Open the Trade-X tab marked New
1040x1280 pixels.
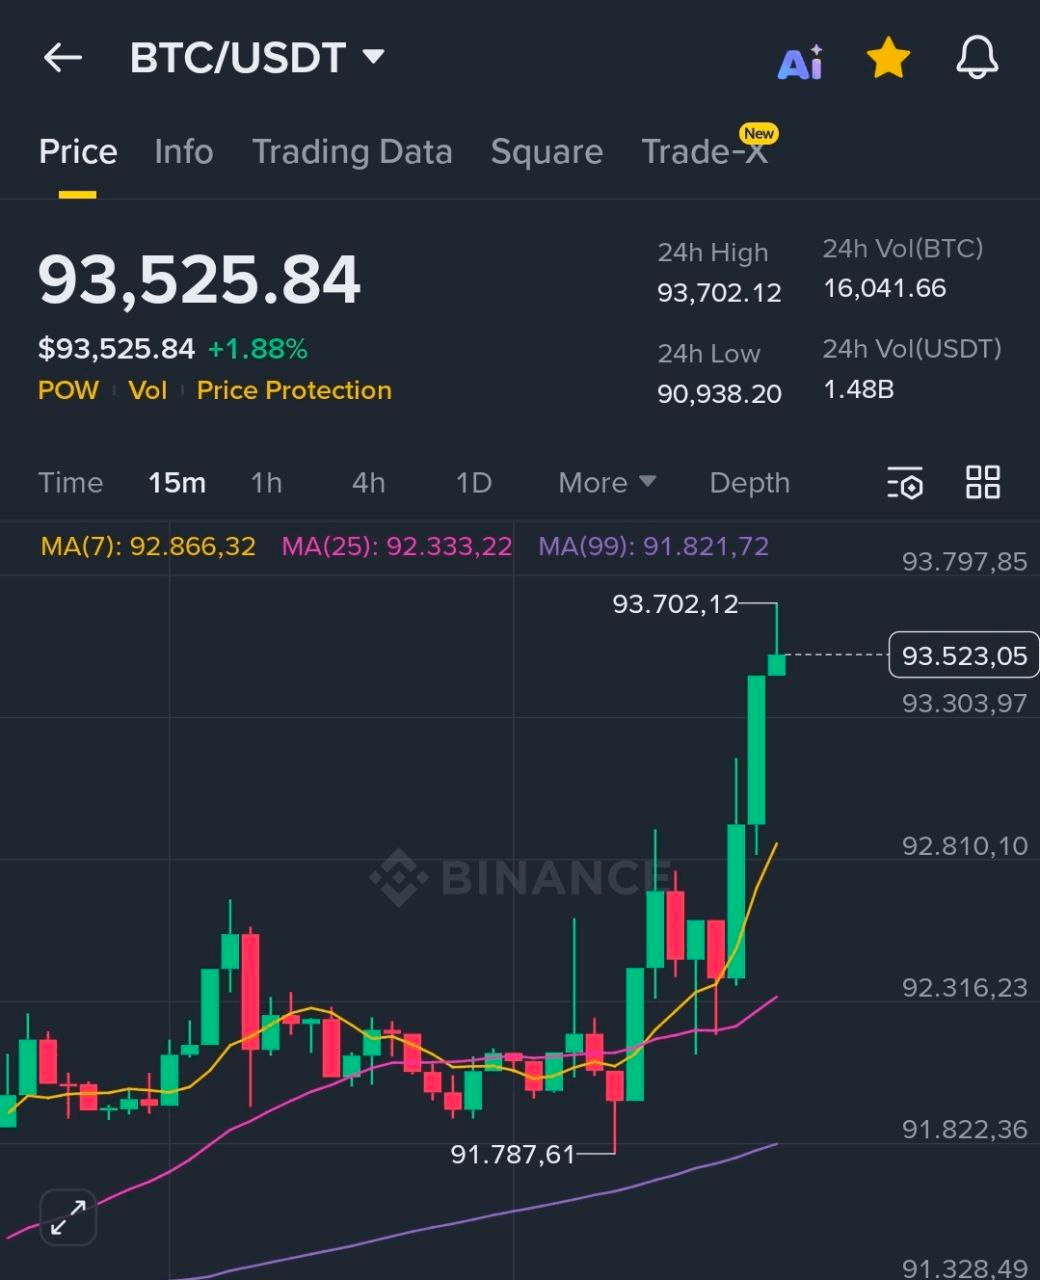click(x=704, y=152)
